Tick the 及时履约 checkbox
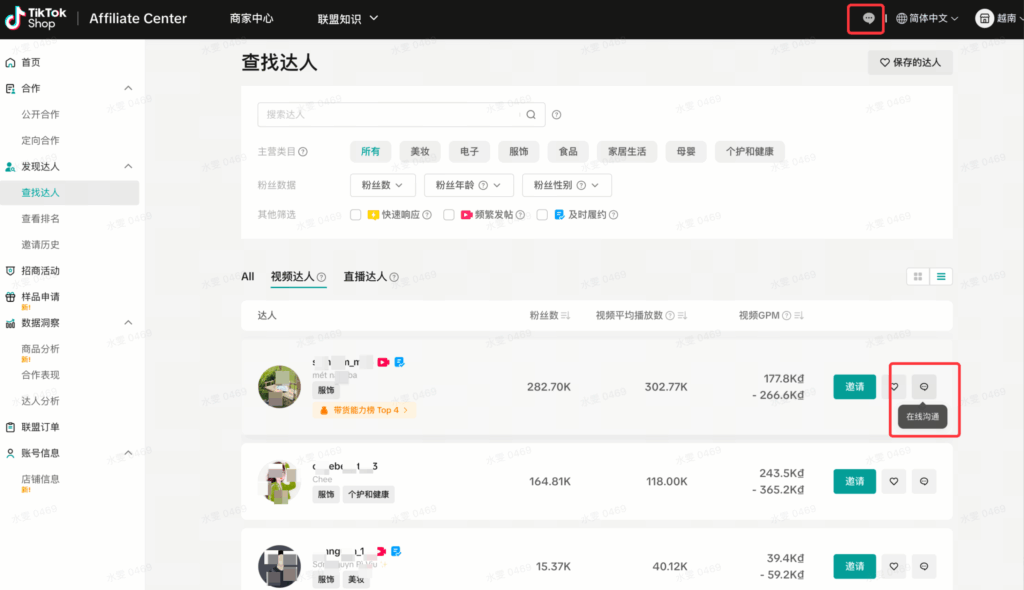Image resolution: width=1024 pixels, height=590 pixels. (x=542, y=214)
